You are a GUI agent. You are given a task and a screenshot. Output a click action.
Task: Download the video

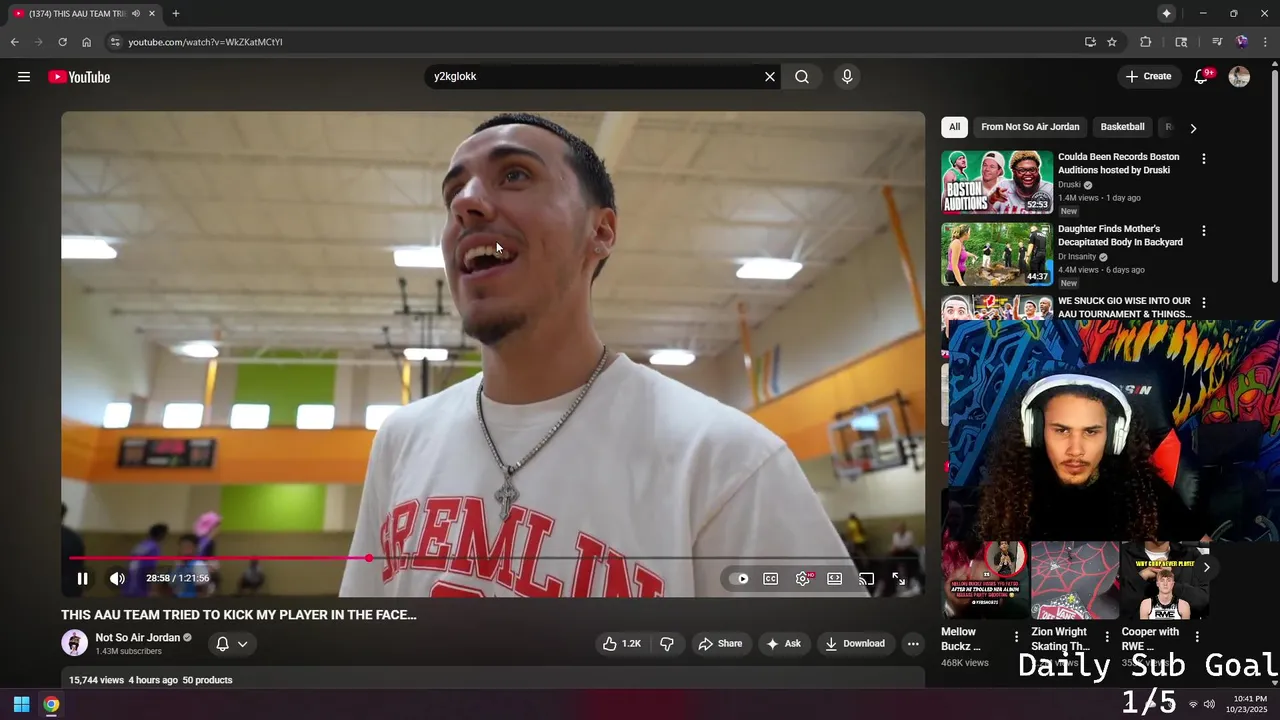pyautogui.click(x=855, y=644)
